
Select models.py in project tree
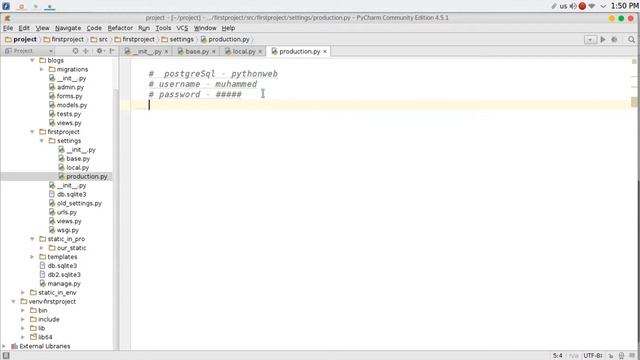(68, 105)
